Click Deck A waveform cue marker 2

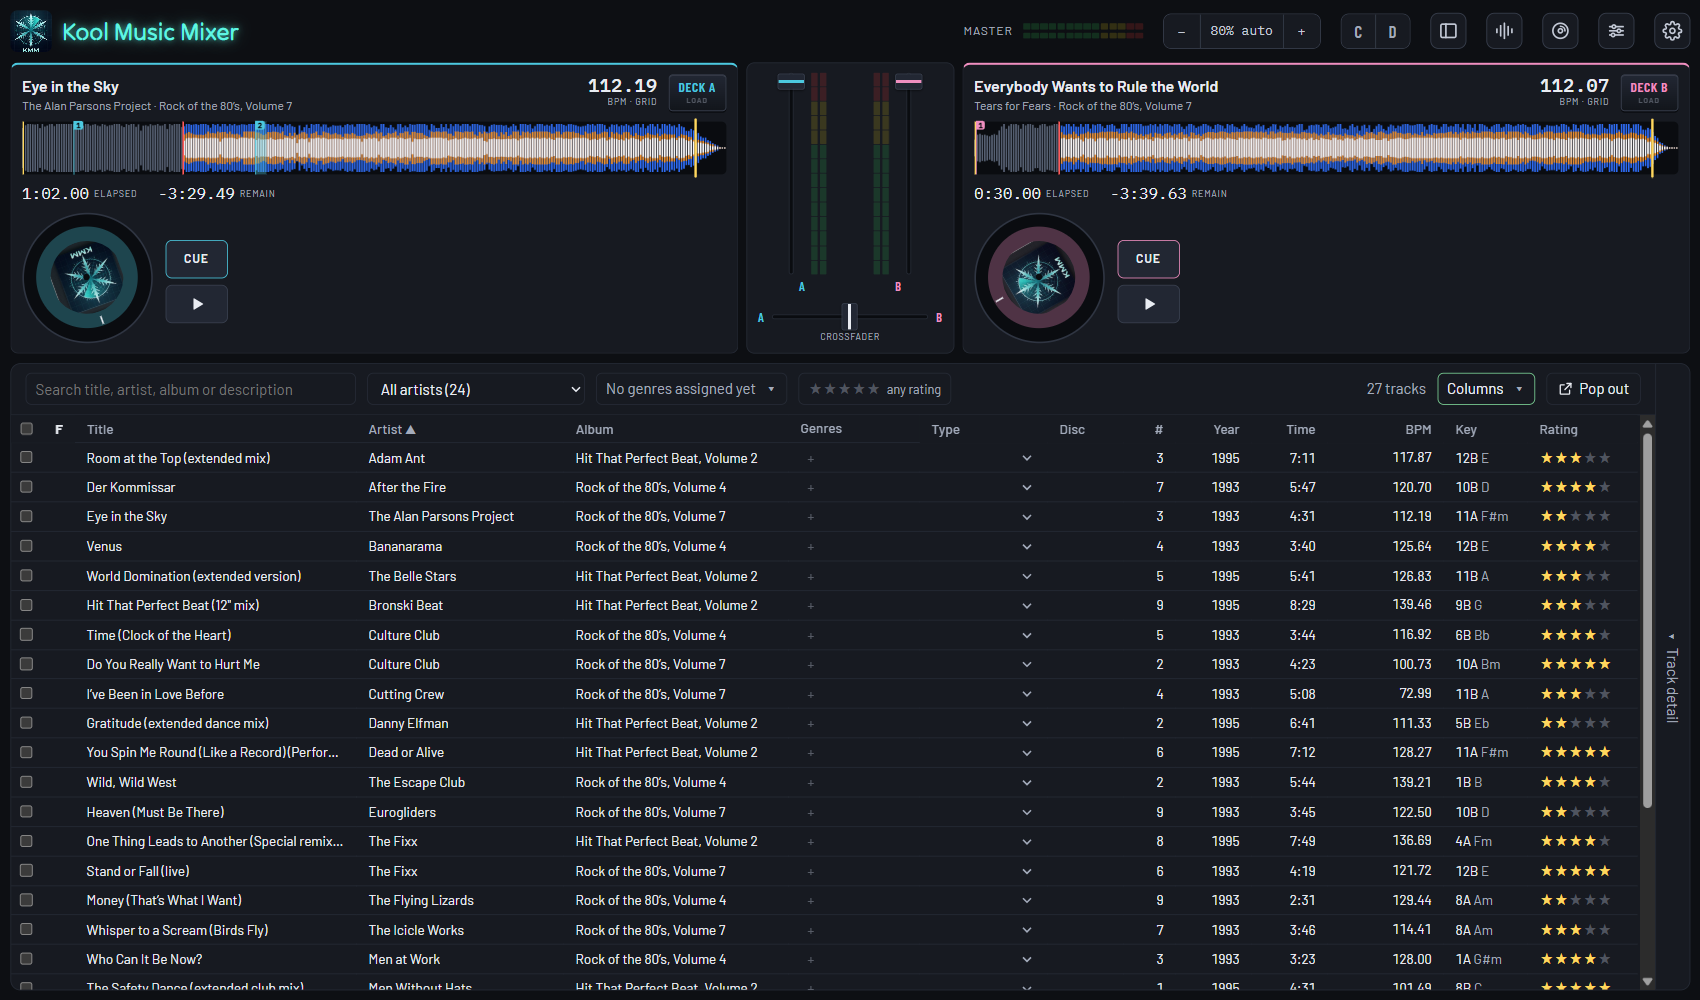tap(260, 126)
